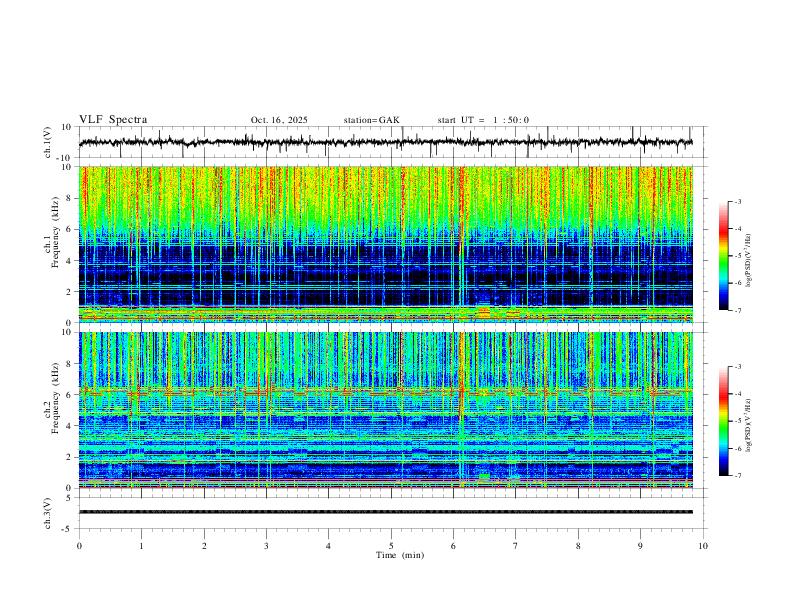The image size is (792, 612).
Task: Click the 'start UT = 1:50:0' text
Action: pos(483,120)
